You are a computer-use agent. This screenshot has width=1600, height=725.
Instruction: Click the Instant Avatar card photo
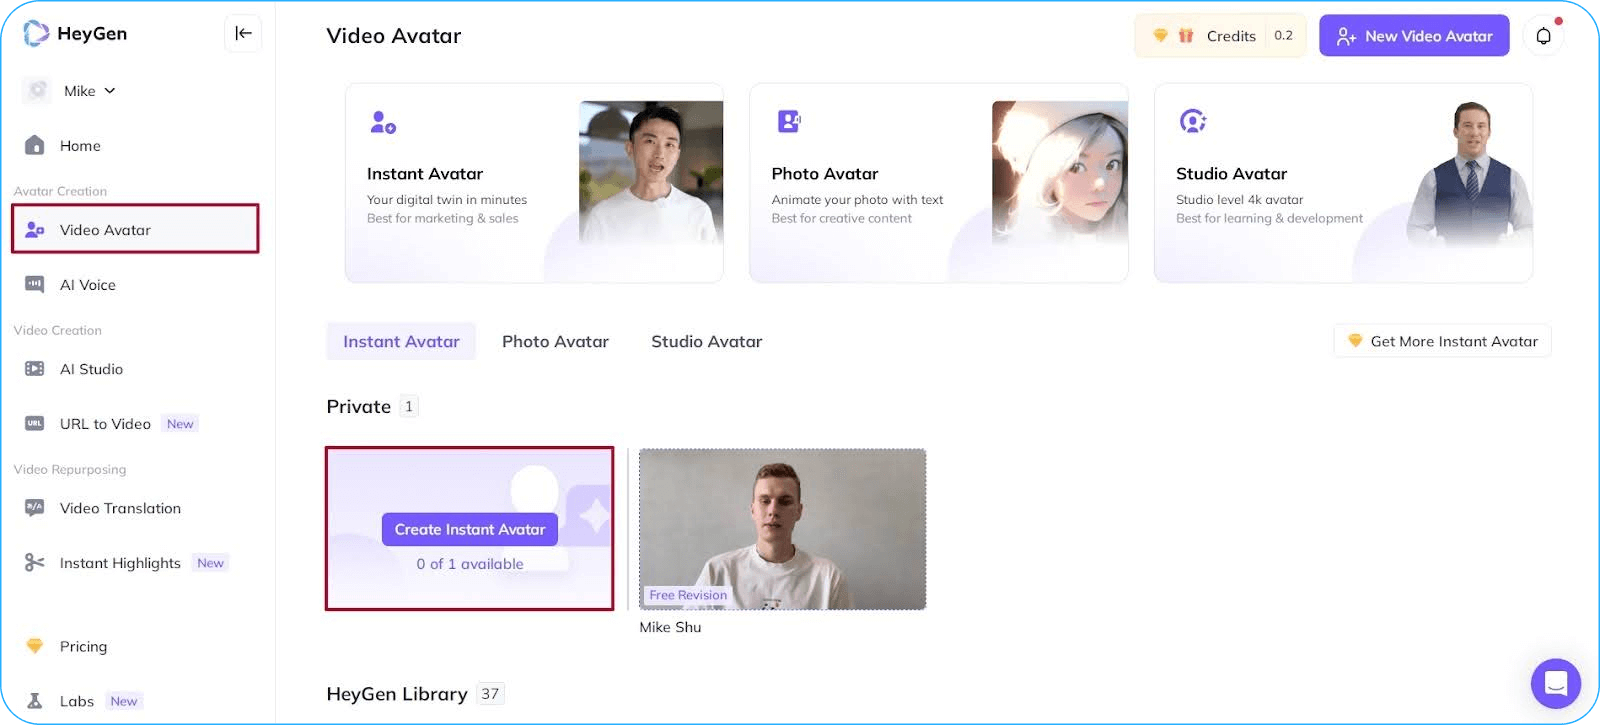(x=651, y=172)
